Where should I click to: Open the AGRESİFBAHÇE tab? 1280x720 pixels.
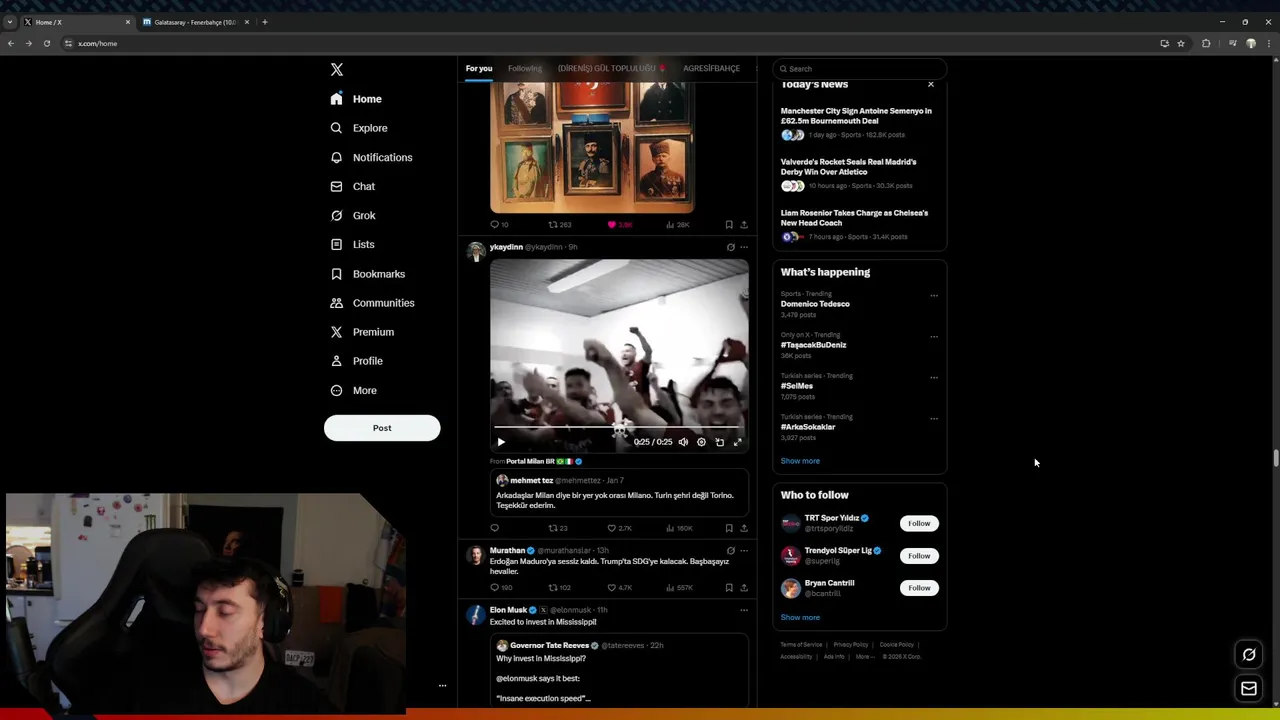pyautogui.click(x=711, y=68)
